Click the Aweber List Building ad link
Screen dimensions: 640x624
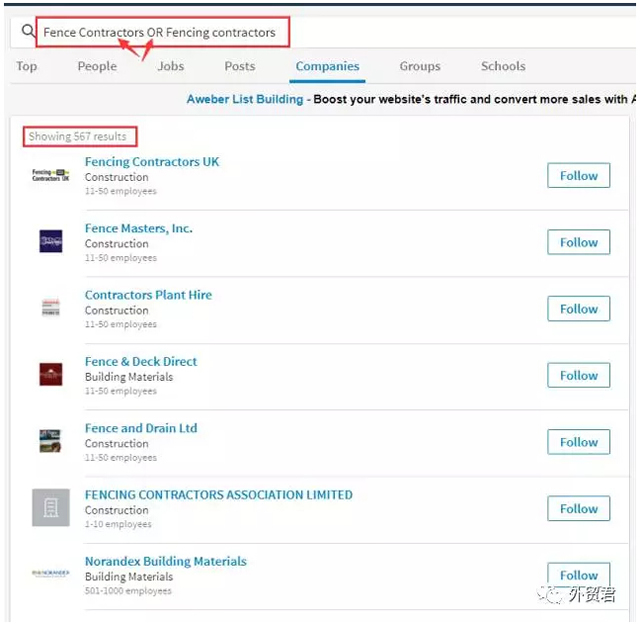tap(245, 99)
